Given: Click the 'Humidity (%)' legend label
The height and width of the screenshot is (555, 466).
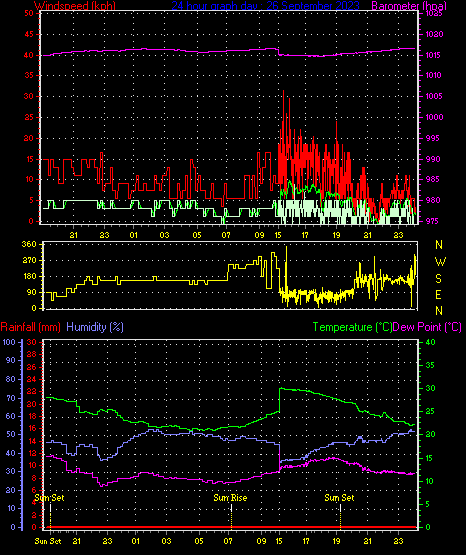Looking at the screenshot, I should tap(95, 327).
